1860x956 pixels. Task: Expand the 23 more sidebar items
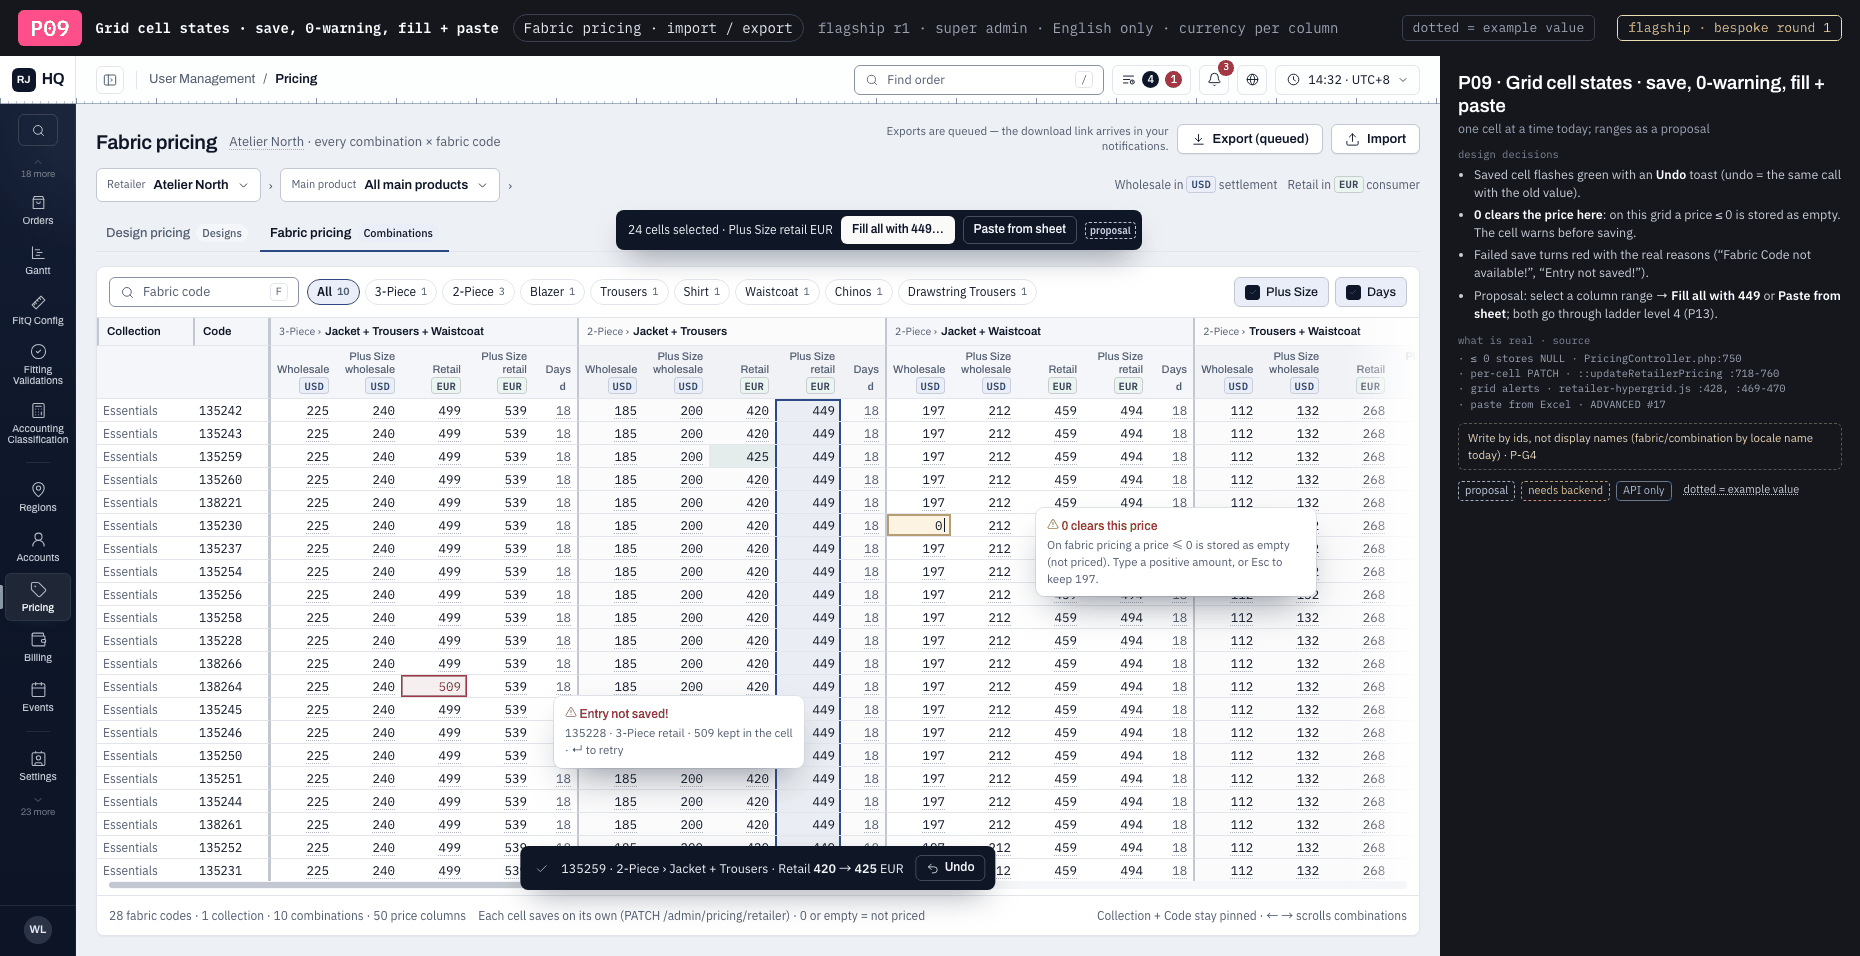click(x=38, y=806)
